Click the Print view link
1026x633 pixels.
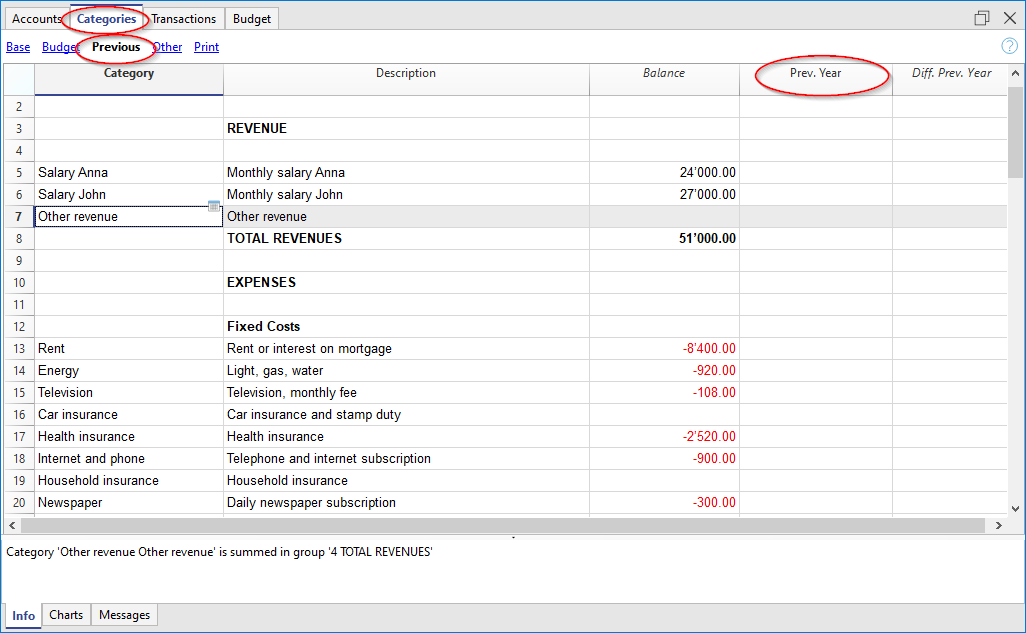pyautogui.click(x=207, y=47)
